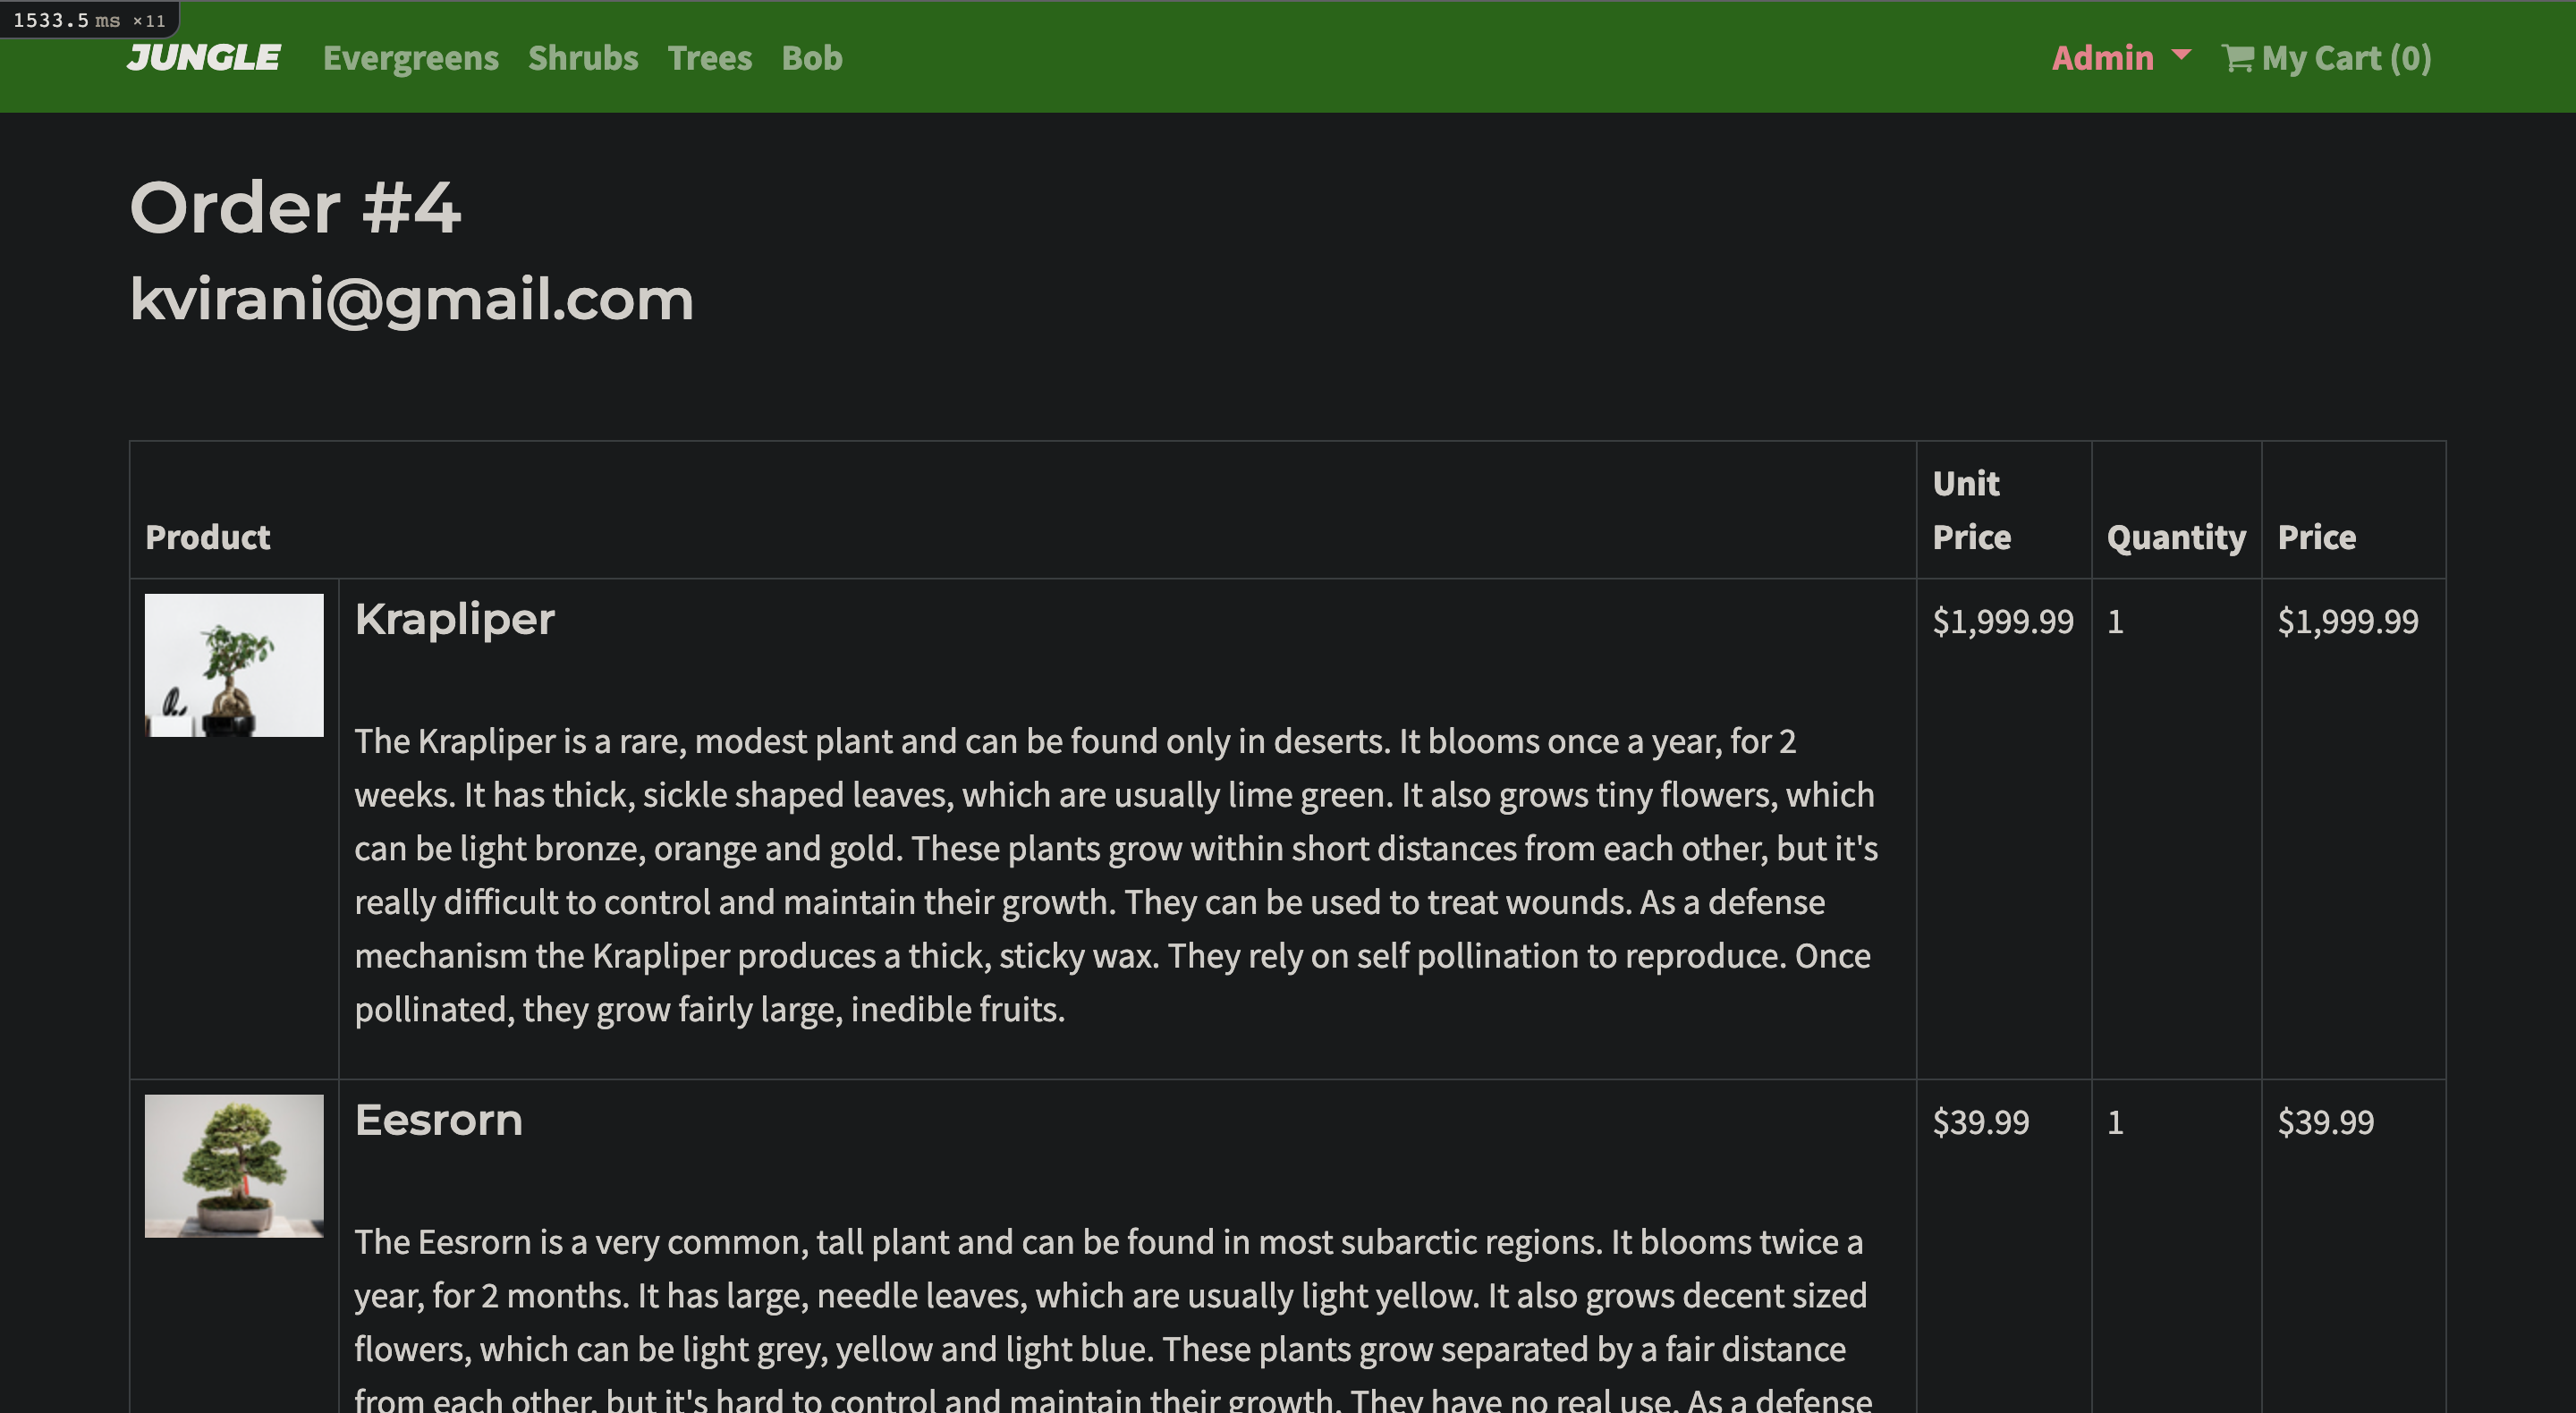Screen dimensions: 2576x1413
Task: Click the Krapliper product thumbnail
Action: [234, 665]
